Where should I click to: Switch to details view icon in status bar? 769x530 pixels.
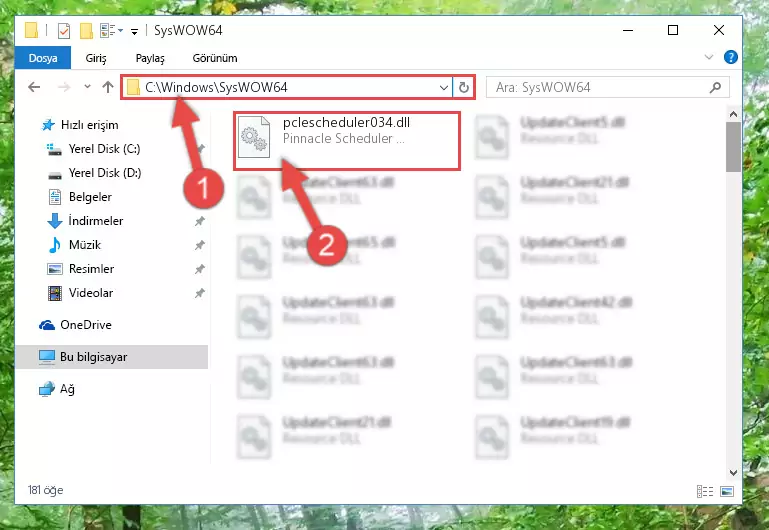pyautogui.click(x=705, y=491)
